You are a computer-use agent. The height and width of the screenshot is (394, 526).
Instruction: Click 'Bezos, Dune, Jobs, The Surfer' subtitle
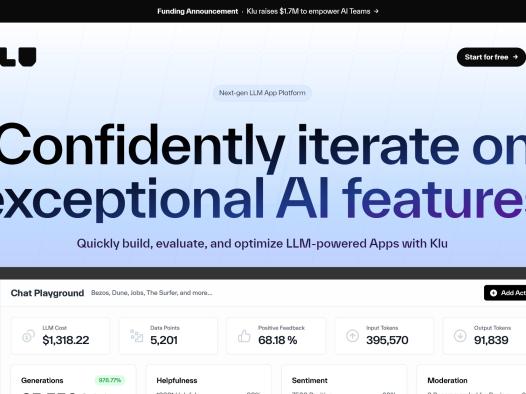pyautogui.click(x=152, y=293)
